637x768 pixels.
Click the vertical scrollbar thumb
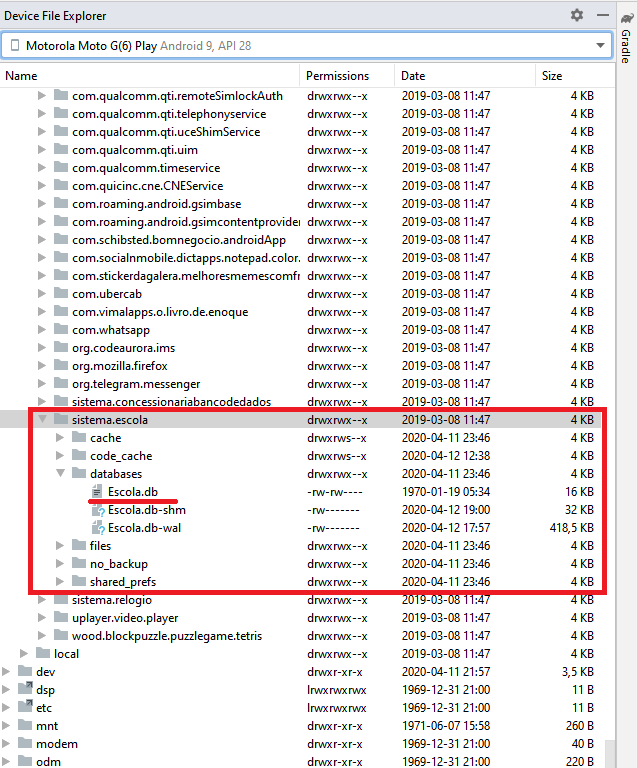click(610, 753)
